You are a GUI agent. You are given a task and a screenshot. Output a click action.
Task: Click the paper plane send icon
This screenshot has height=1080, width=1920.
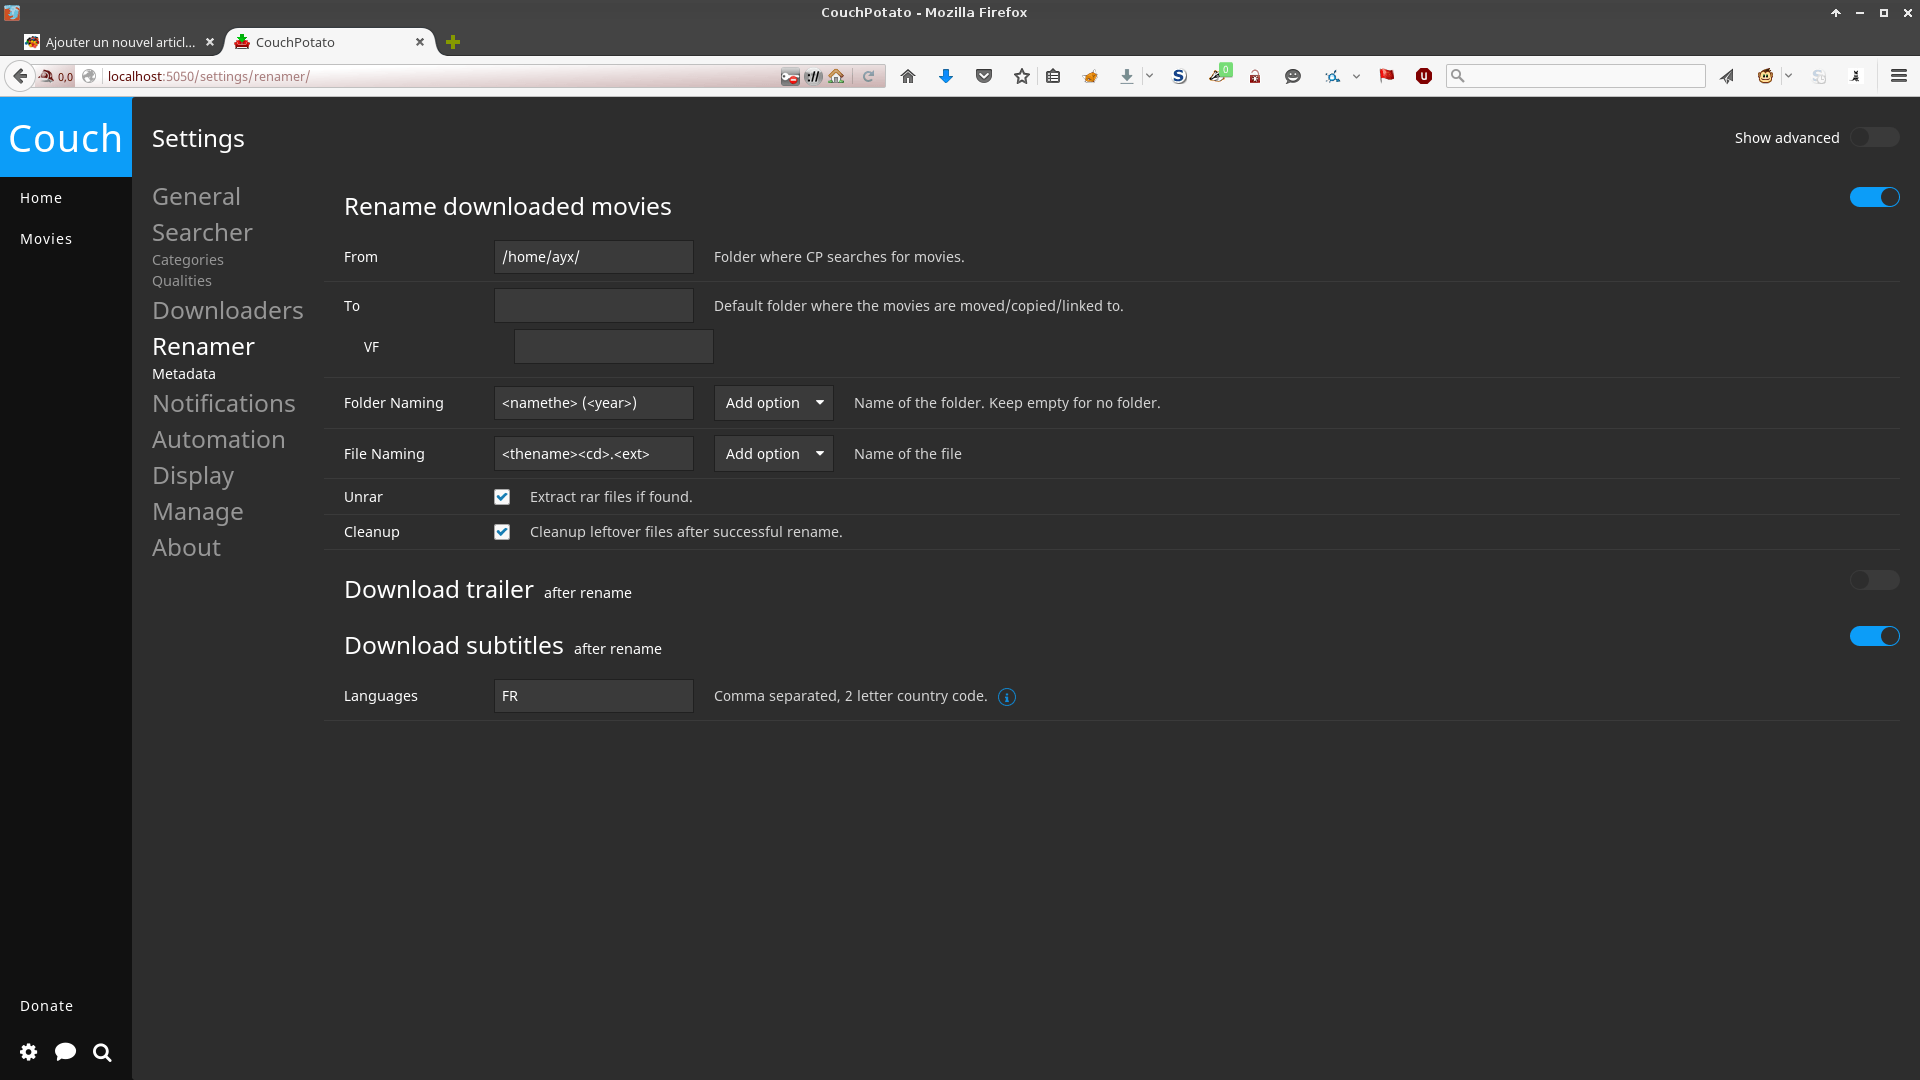pos(1727,76)
